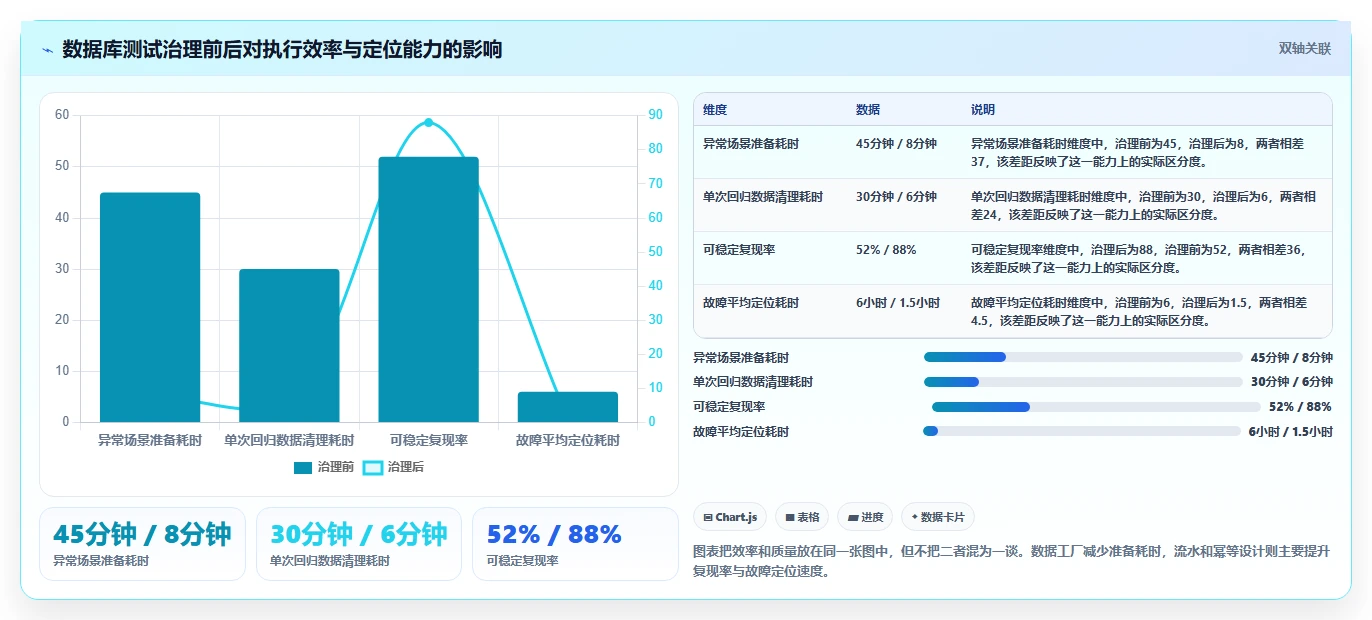Click the 故障平均定位耗时 x-axis label on the chart
1372x620 pixels.
[x=568, y=440]
